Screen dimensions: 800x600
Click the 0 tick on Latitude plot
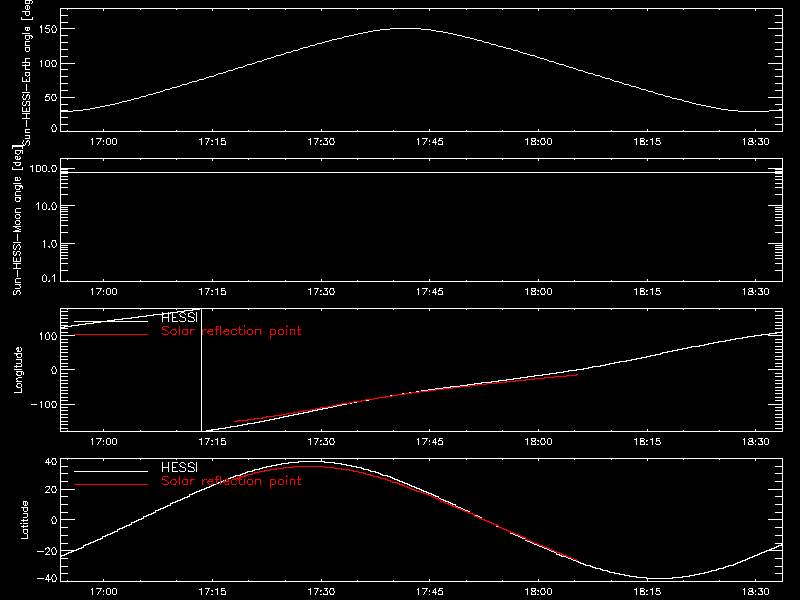[55, 520]
